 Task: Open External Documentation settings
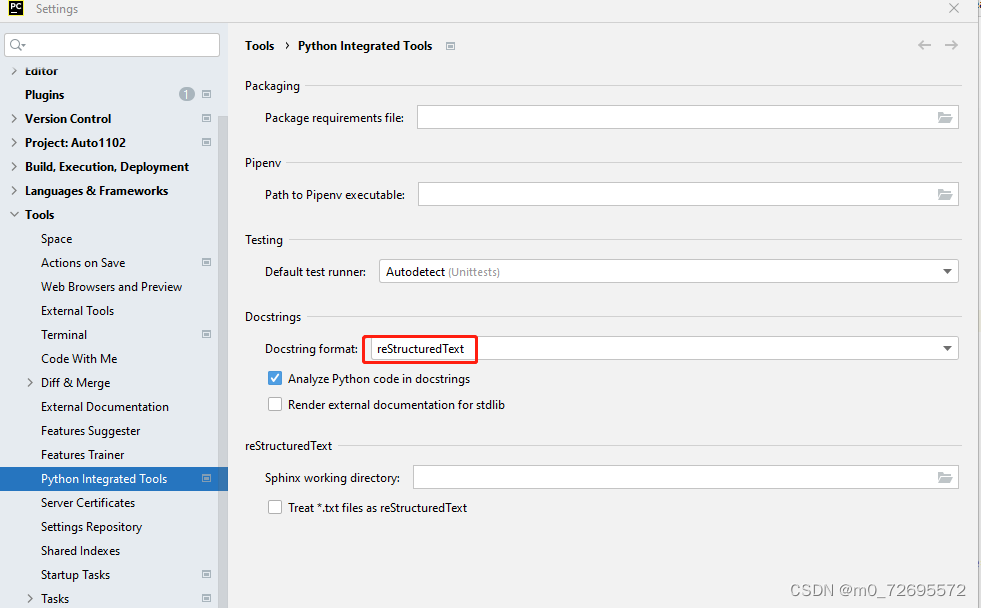(x=104, y=407)
